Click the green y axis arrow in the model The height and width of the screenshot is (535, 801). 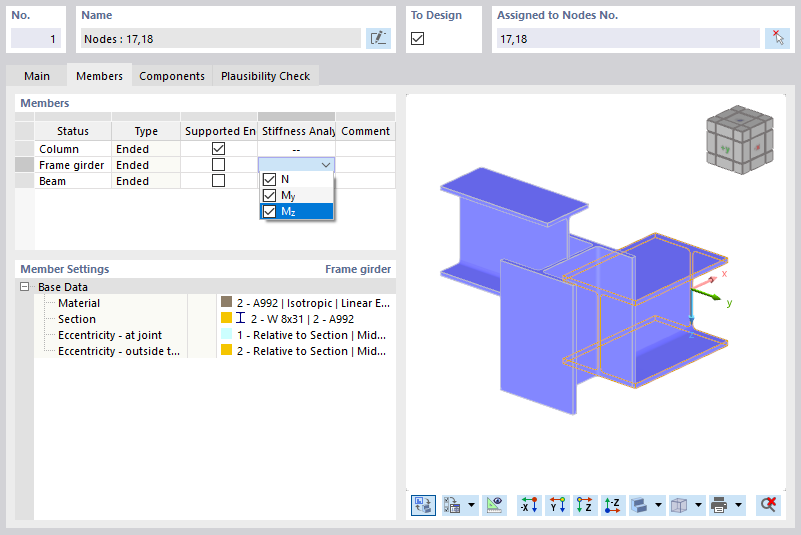point(707,294)
